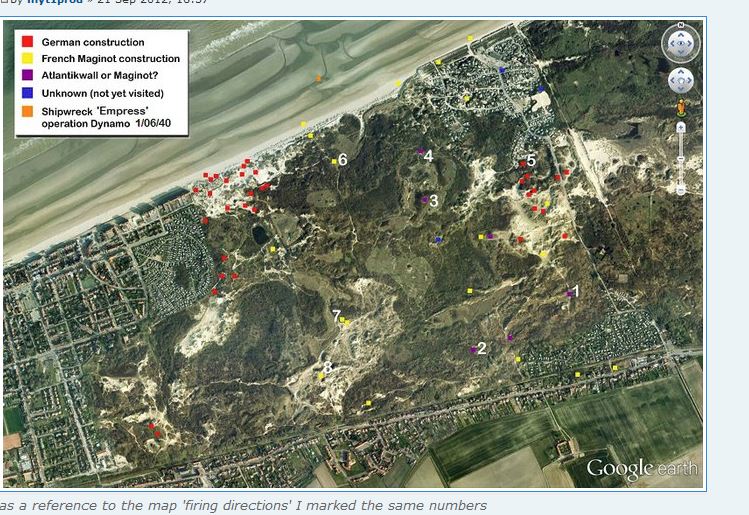Pick up the orange Street View pegman

point(681,107)
